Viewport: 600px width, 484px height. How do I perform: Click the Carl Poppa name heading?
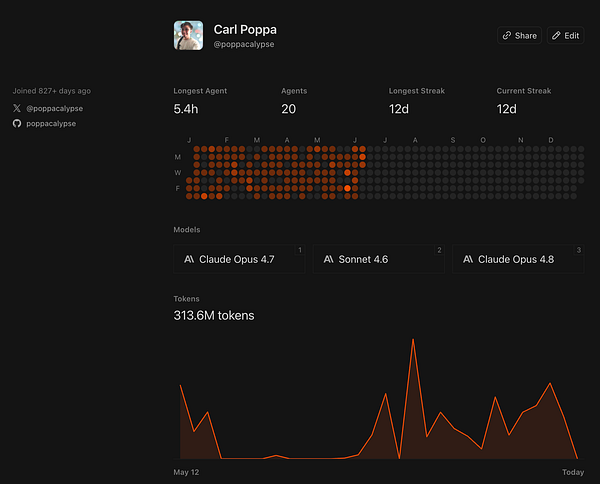[x=245, y=29]
